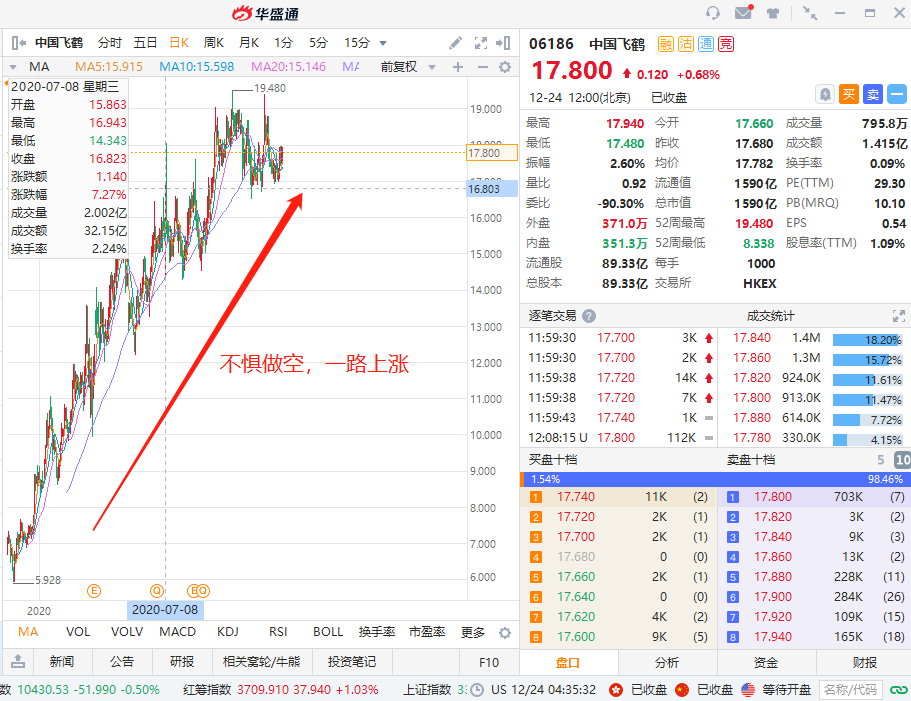The image size is (911, 701).
Task: Open the skin theme shirt icon
Action: coord(773,13)
